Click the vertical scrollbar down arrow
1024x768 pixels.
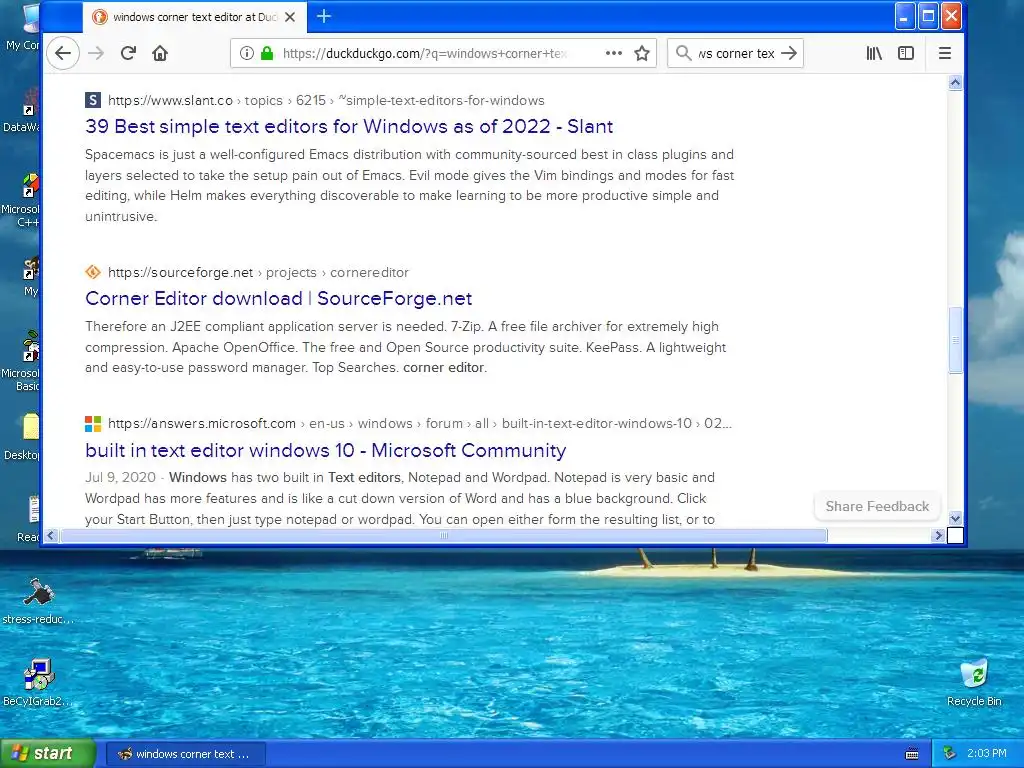click(x=955, y=519)
